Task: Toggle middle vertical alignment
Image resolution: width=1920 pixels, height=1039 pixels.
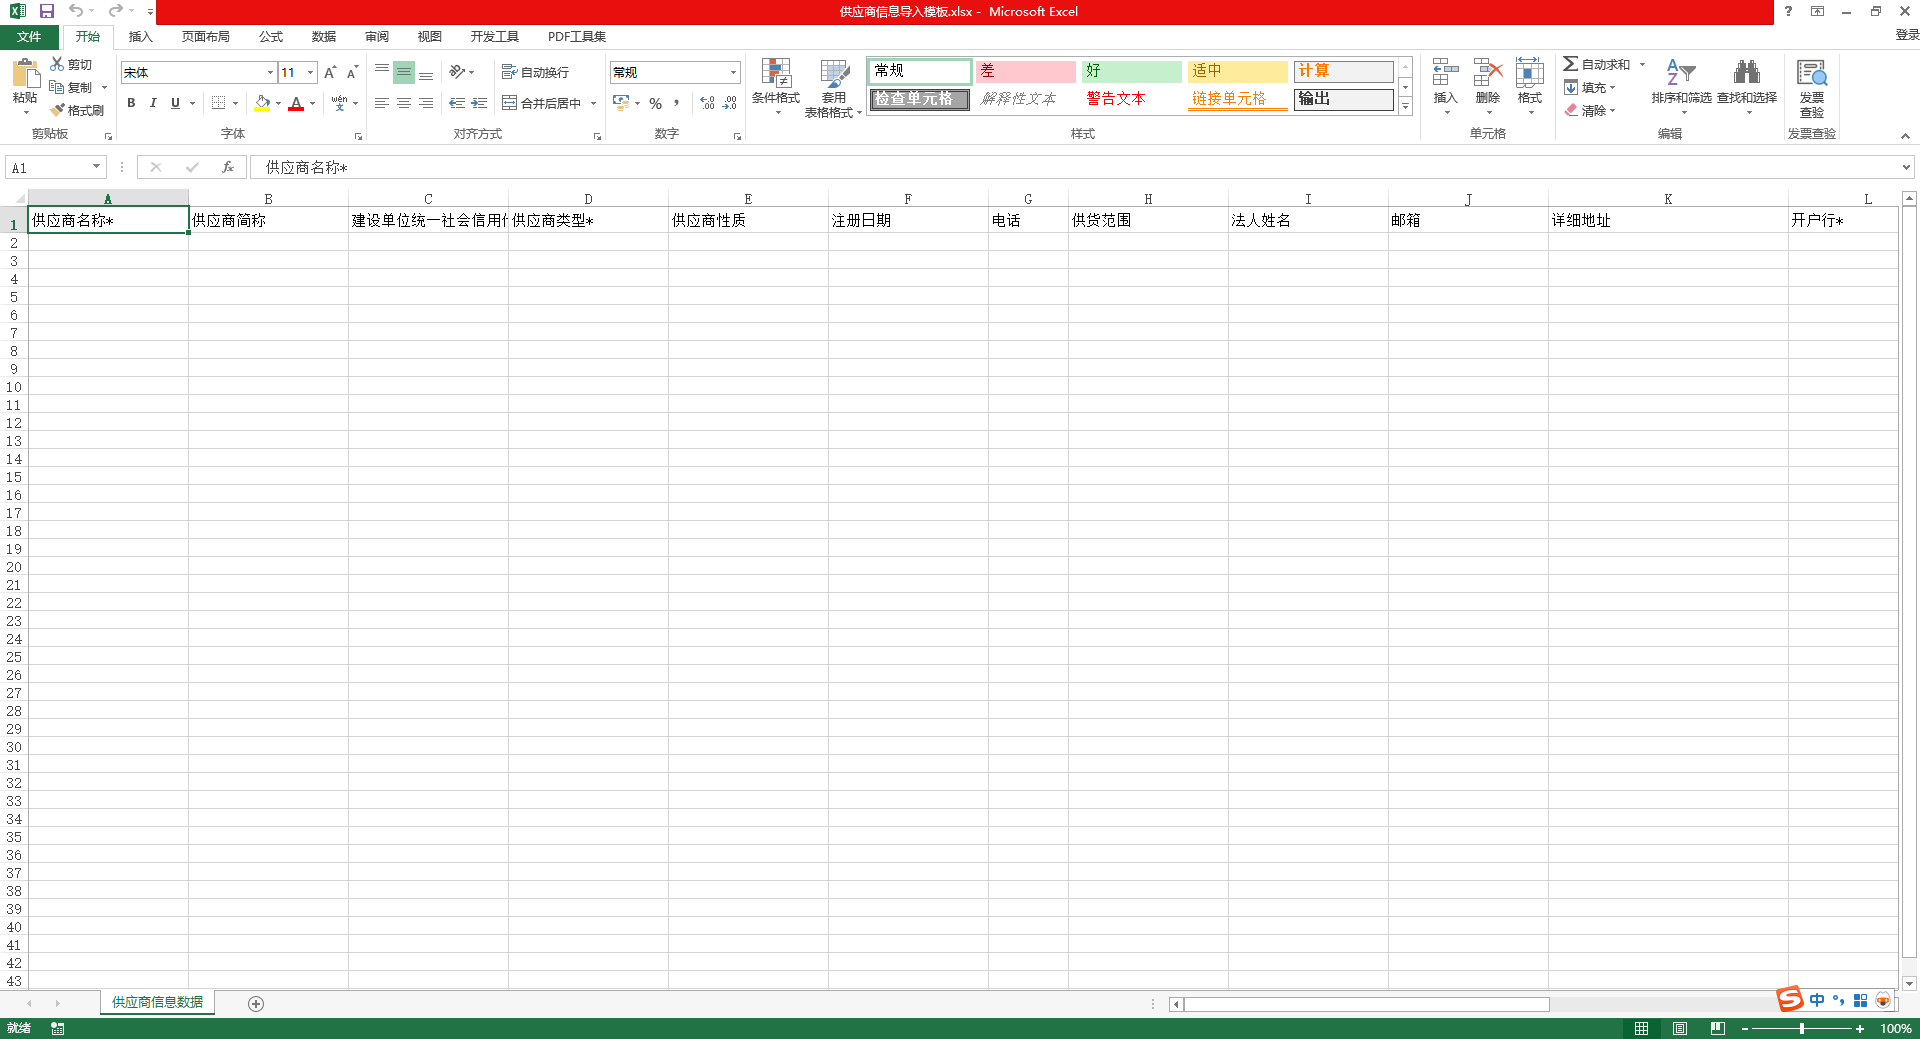Action: [x=404, y=72]
